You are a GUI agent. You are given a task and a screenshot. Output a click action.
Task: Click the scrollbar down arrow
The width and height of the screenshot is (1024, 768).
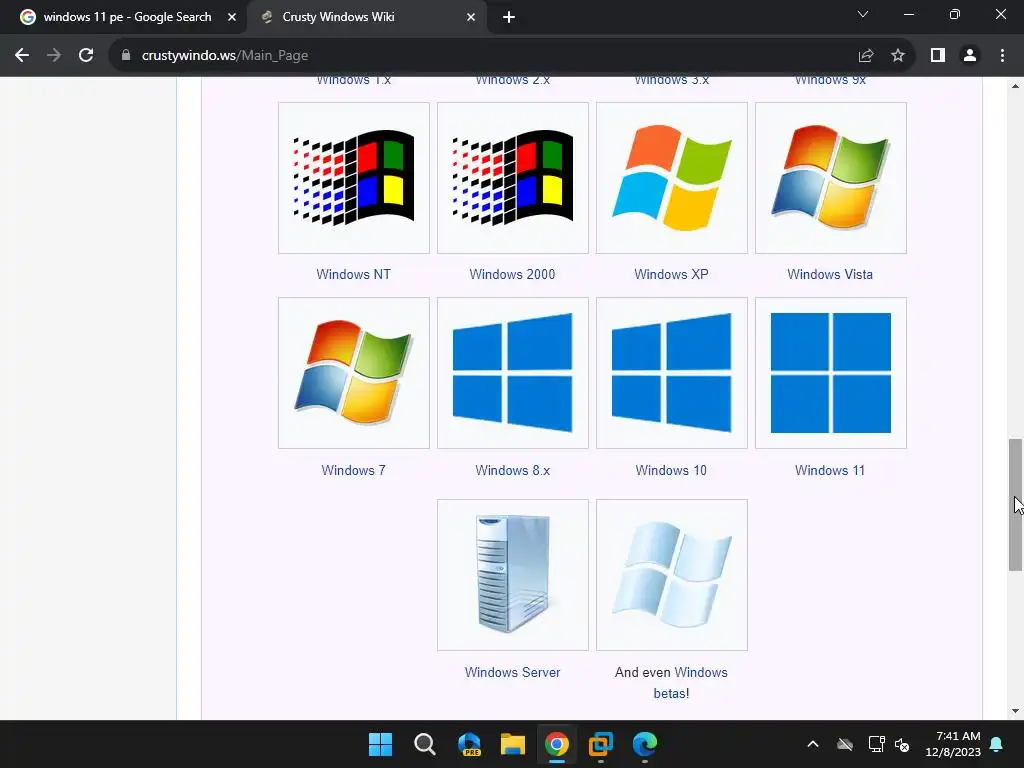[1016, 711]
